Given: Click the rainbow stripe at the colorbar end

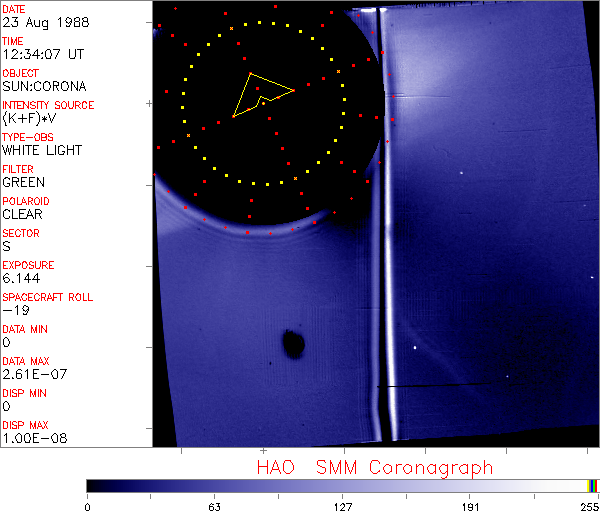Looking at the screenshot, I should click(x=592, y=485).
